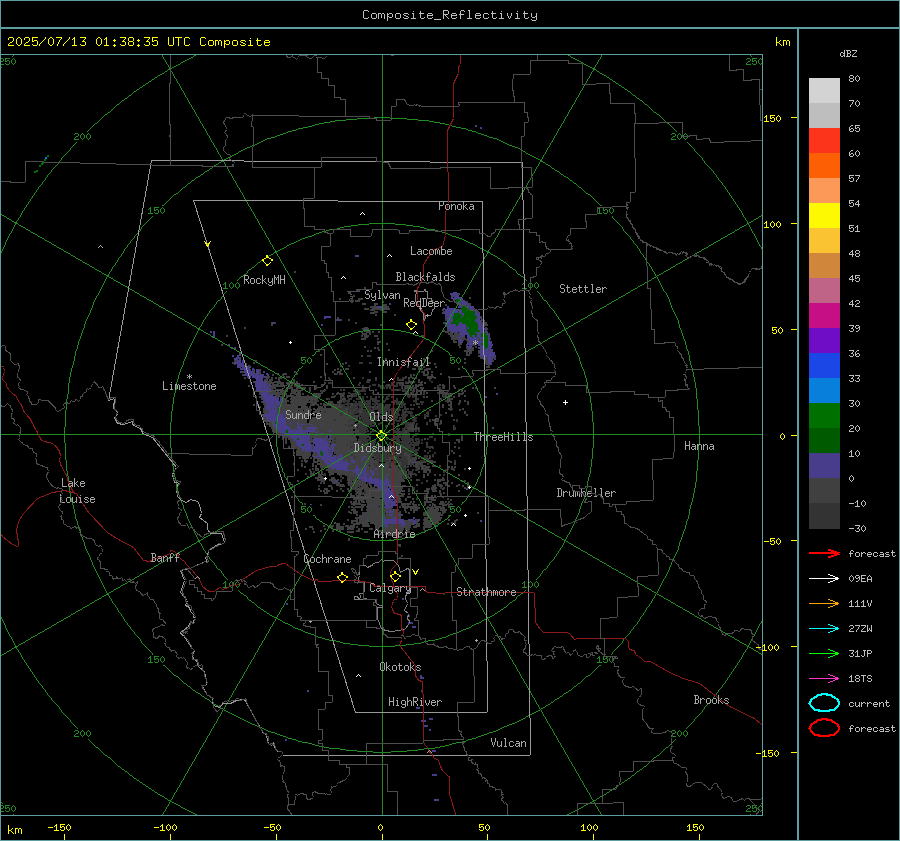Screen dimensions: 900x841
Task: Click the Lake Louise label
Action: (77, 491)
